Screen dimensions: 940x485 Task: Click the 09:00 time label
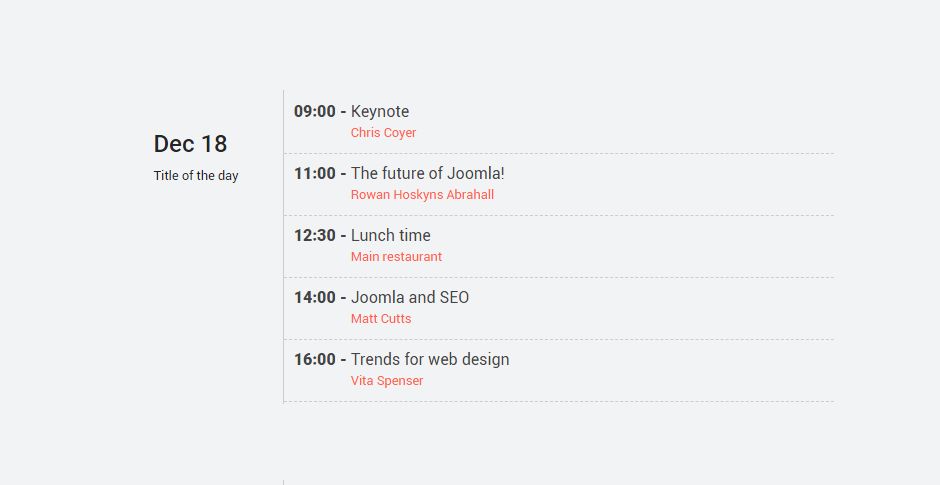(x=315, y=112)
